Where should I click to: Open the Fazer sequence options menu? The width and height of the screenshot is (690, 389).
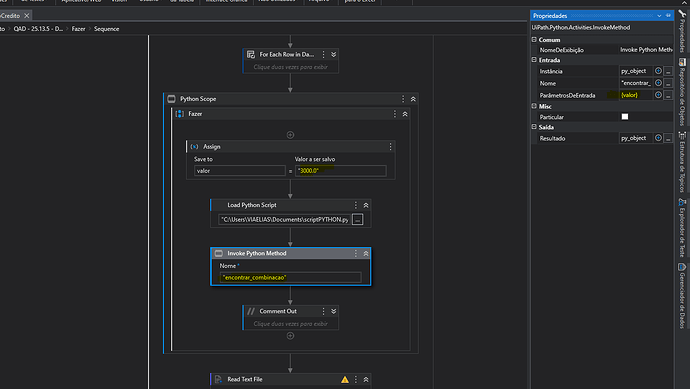pos(395,114)
